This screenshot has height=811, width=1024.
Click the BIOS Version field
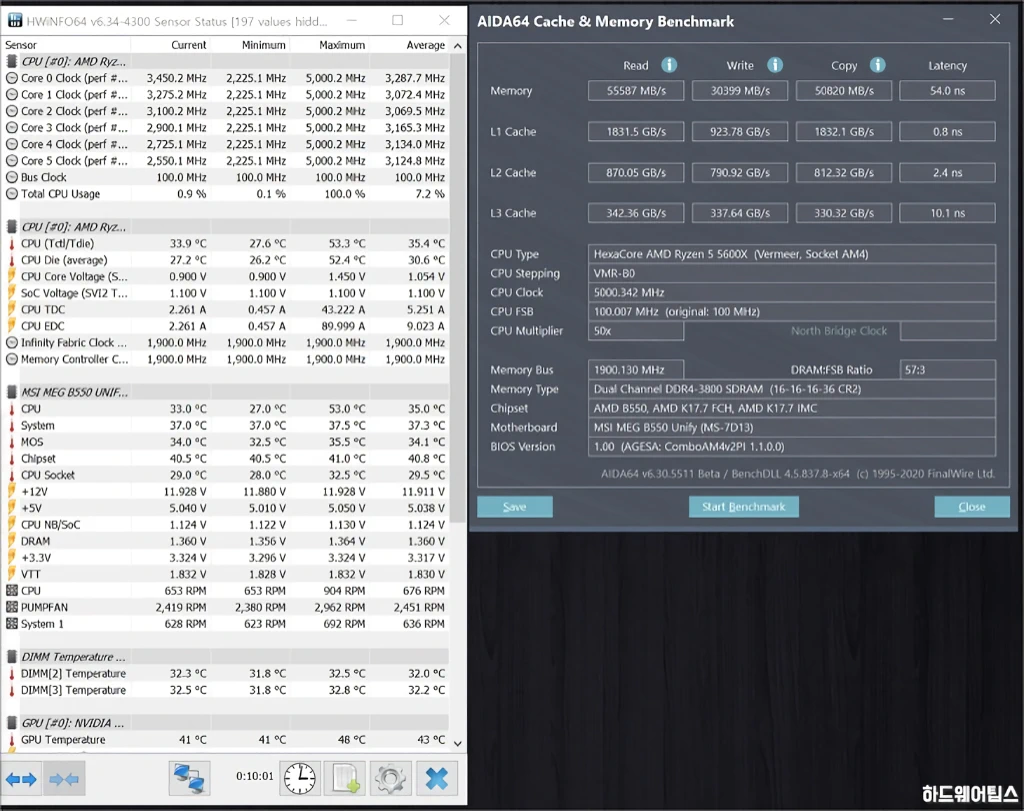click(792, 447)
